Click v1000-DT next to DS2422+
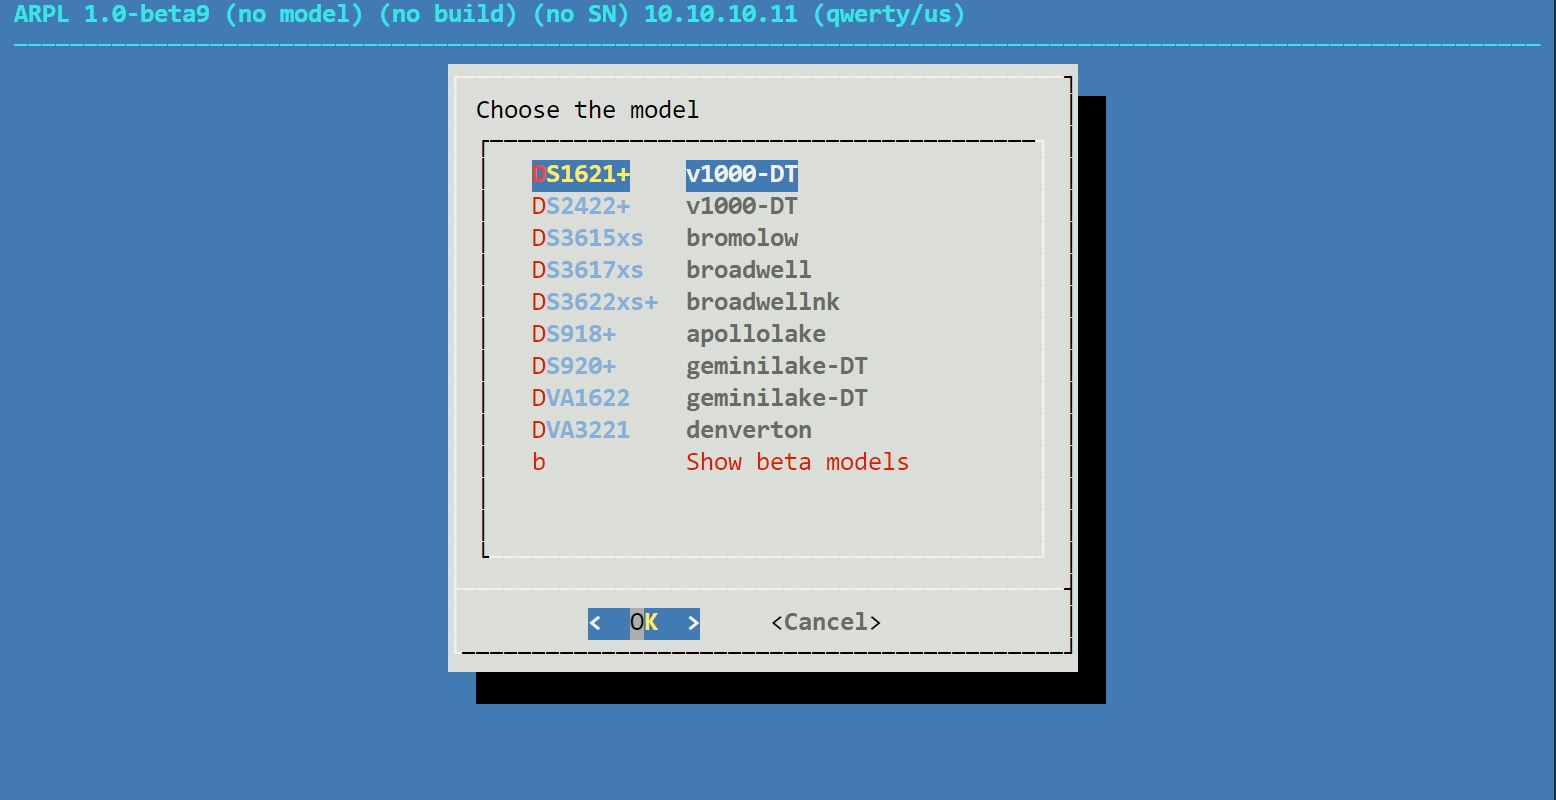The width and height of the screenshot is (1556, 800). pos(742,206)
